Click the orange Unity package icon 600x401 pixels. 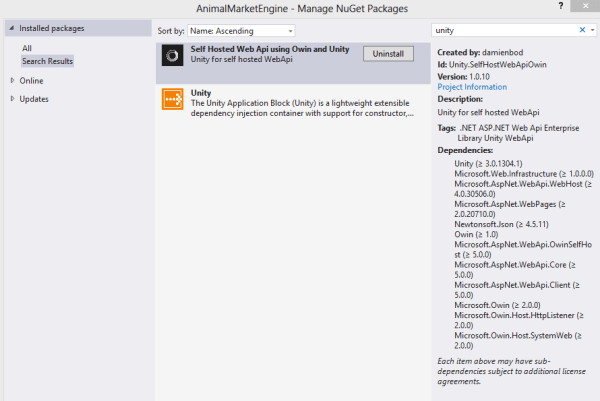click(172, 101)
